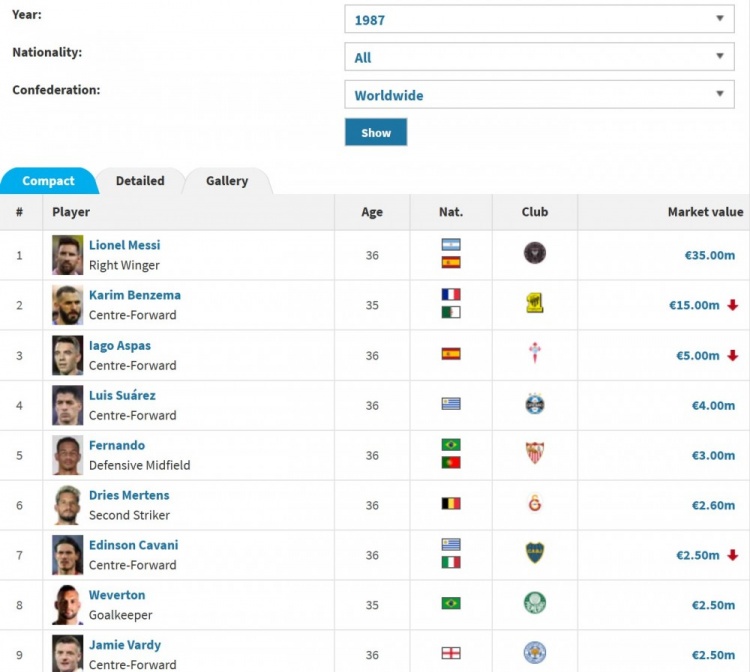
Task: Open Karim Benzema's player profile link
Action: click(x=134, y=295)
